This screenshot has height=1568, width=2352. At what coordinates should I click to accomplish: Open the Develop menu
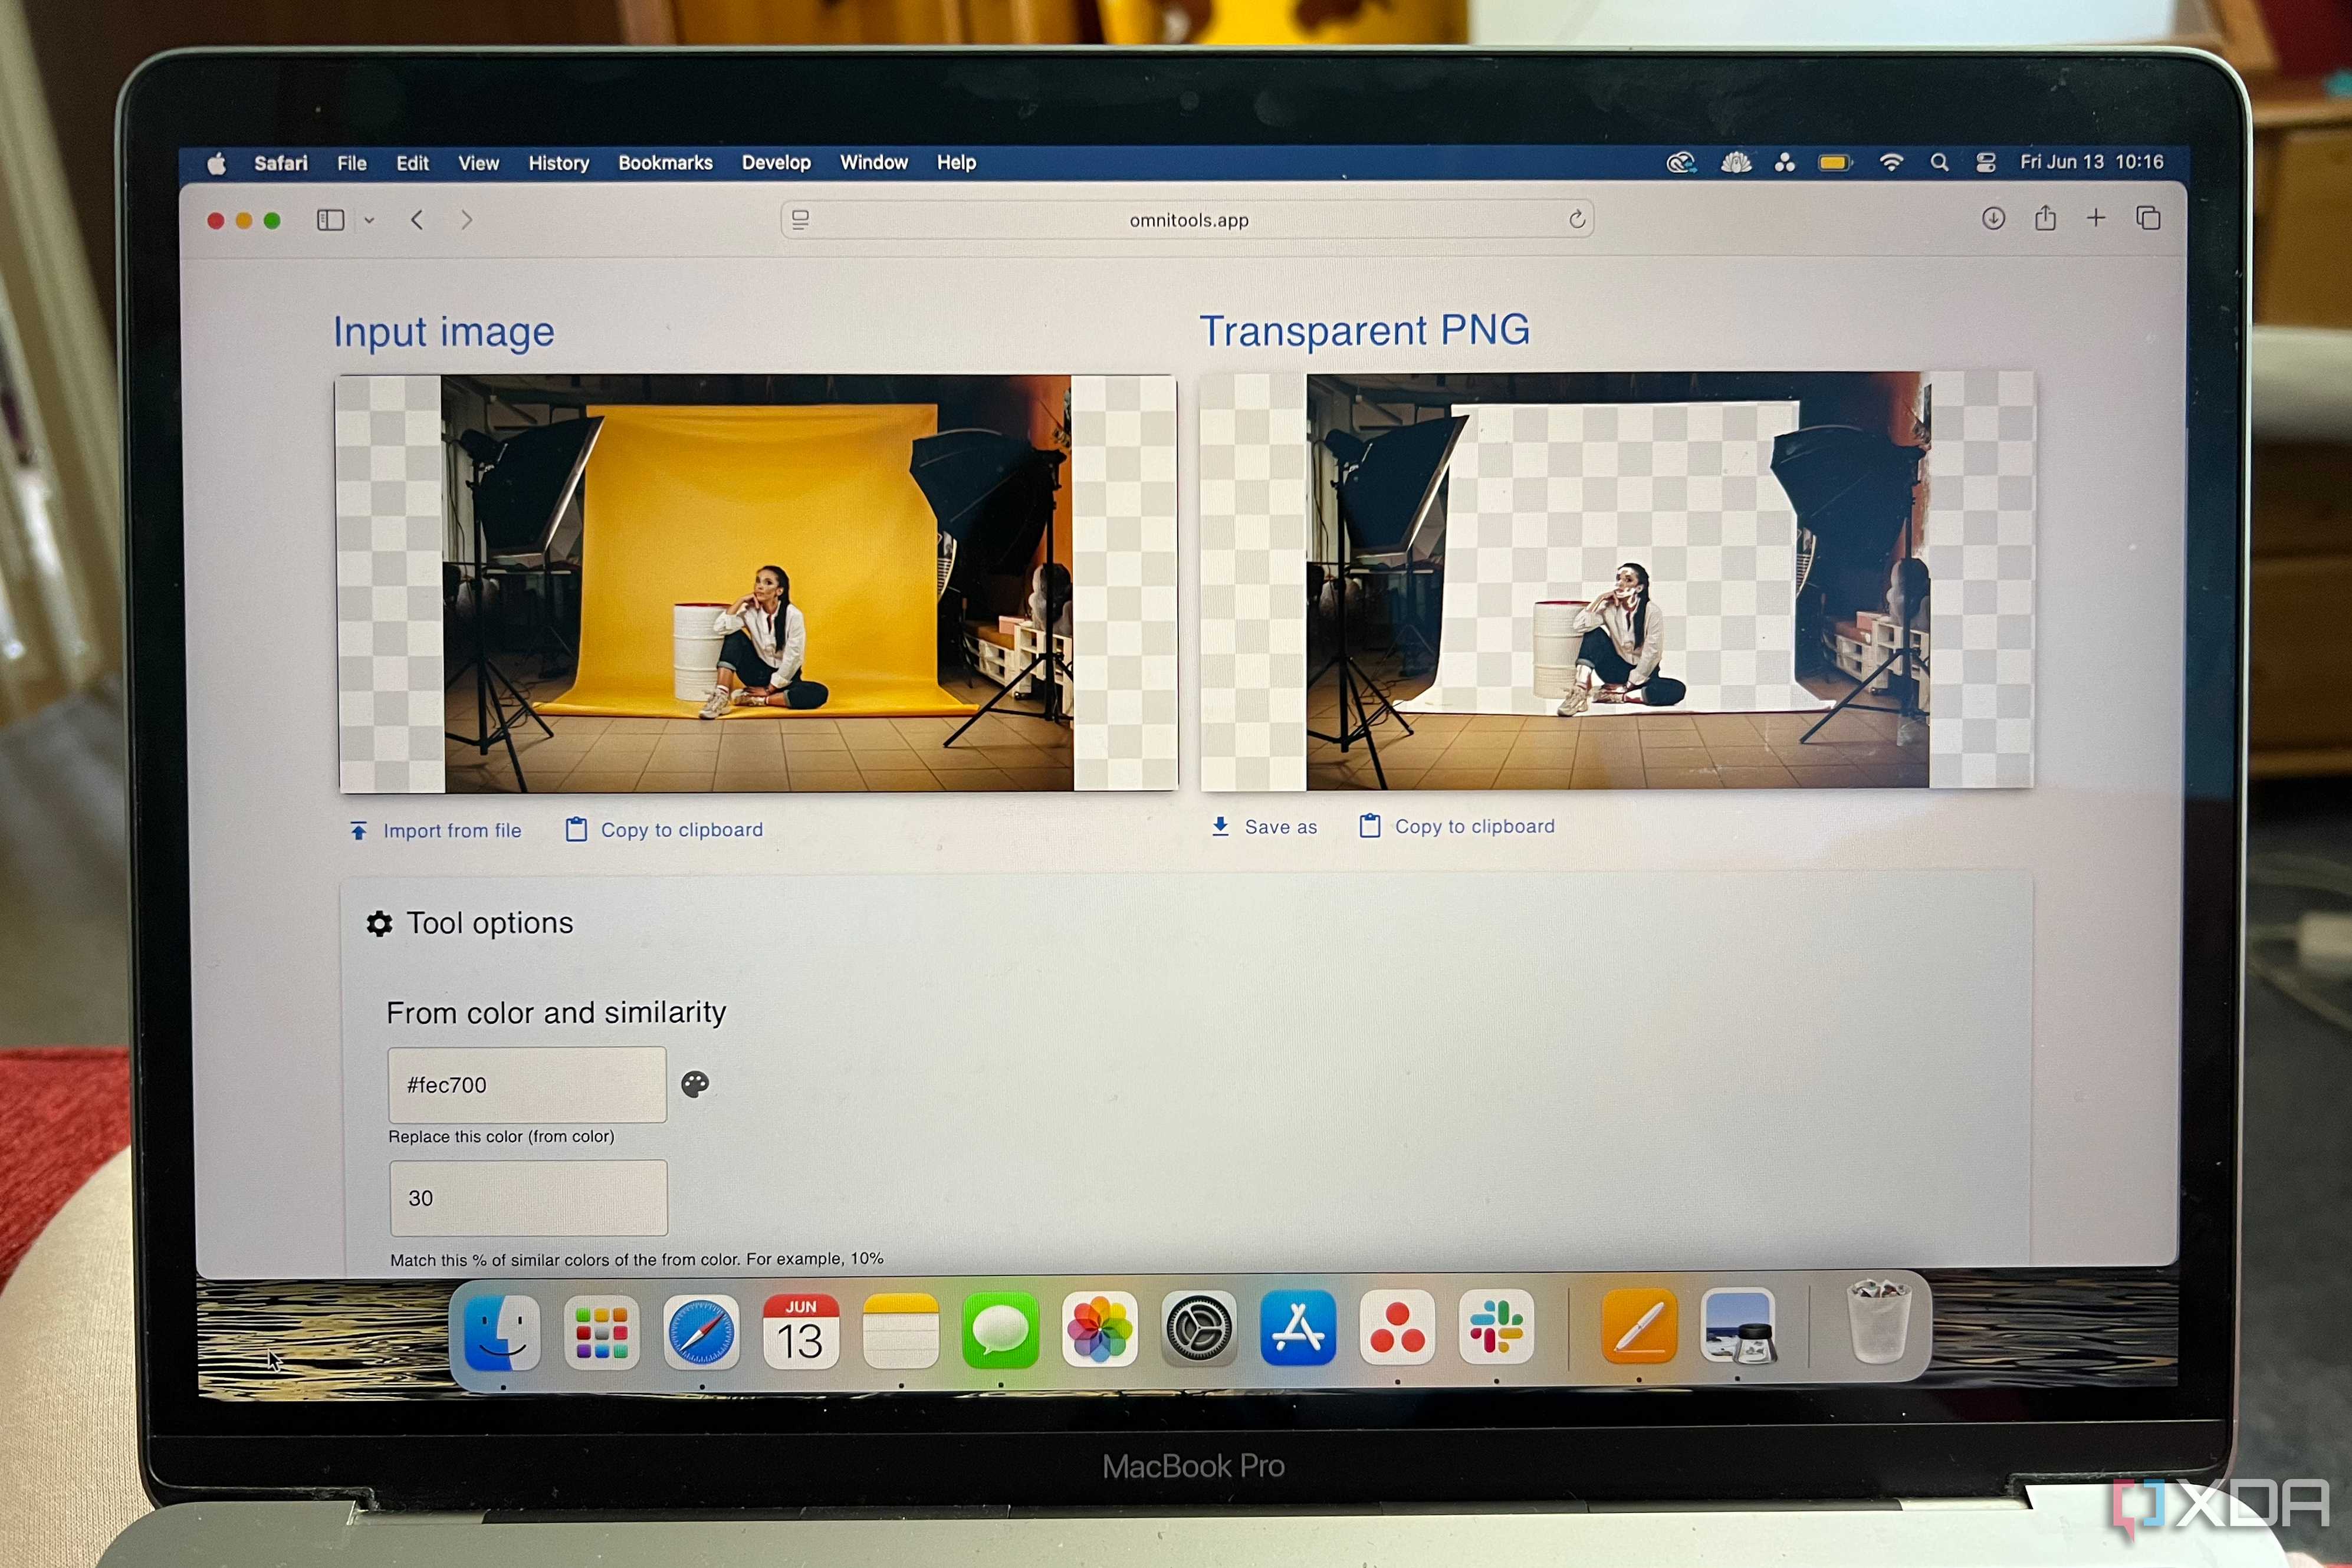[776, 163]
